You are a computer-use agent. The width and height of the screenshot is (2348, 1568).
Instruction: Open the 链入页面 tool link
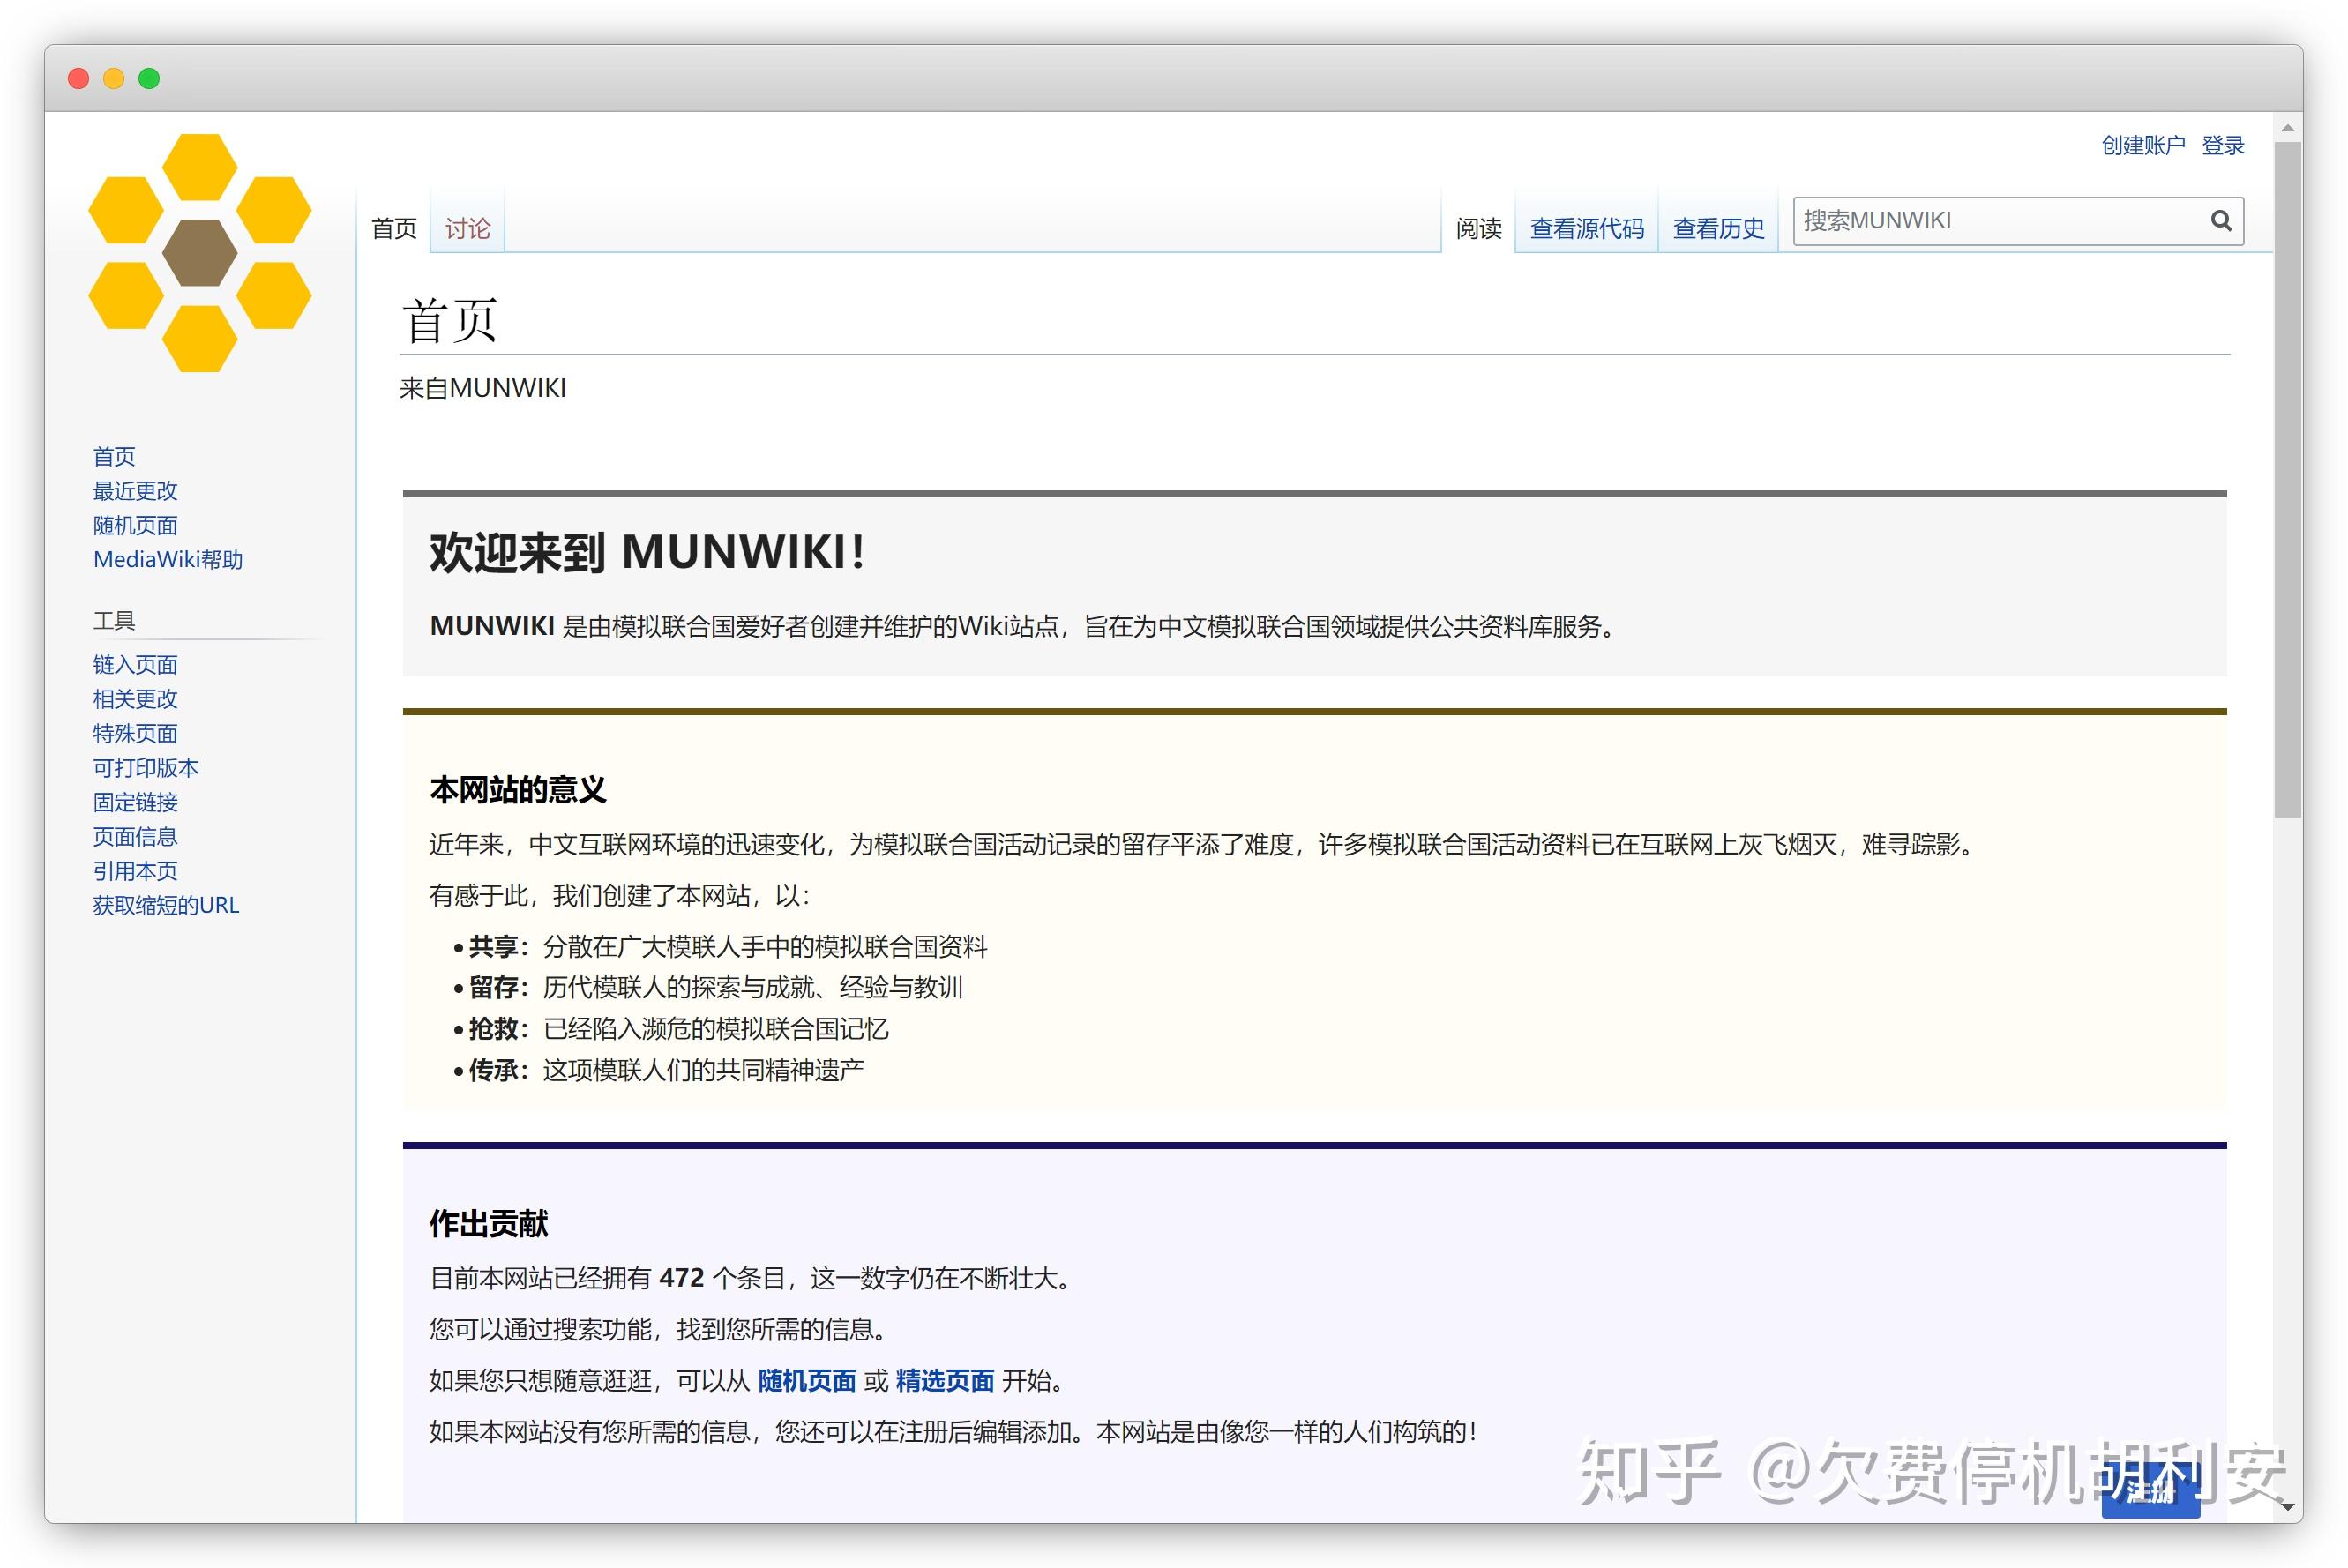pyautogui.click(x=135, y=665)
